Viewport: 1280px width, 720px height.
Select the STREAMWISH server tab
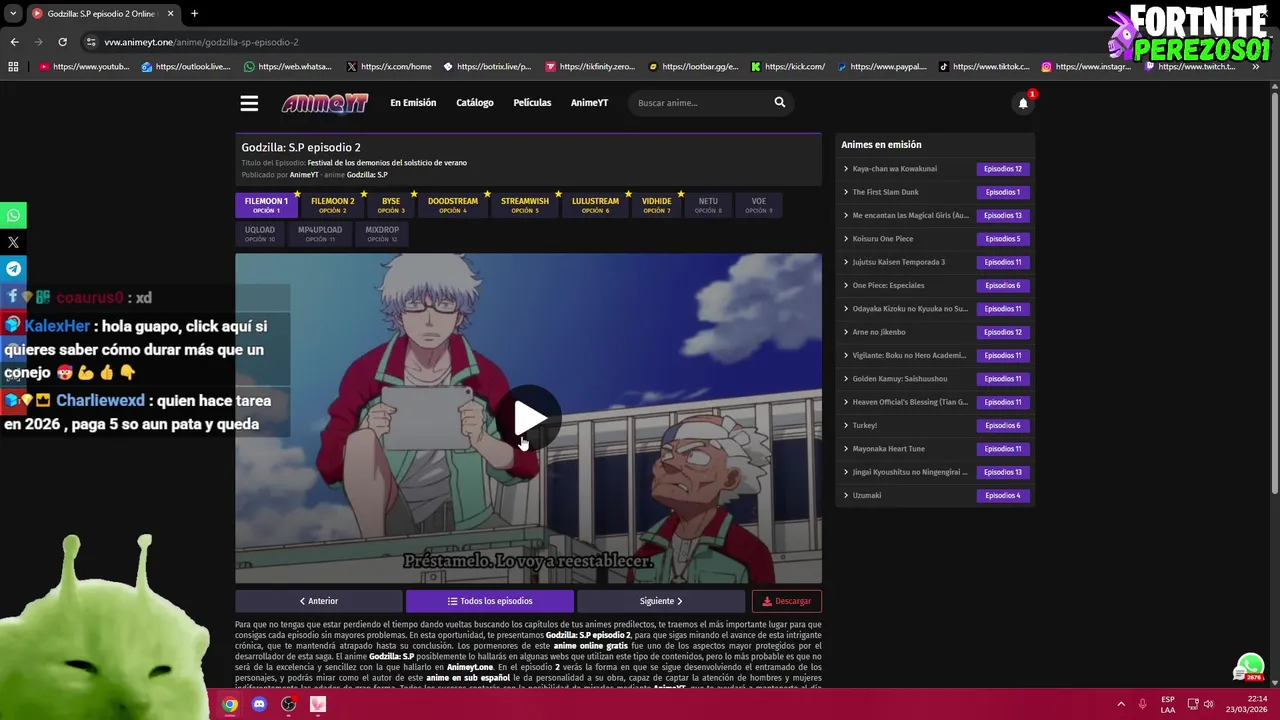[525, 204]
